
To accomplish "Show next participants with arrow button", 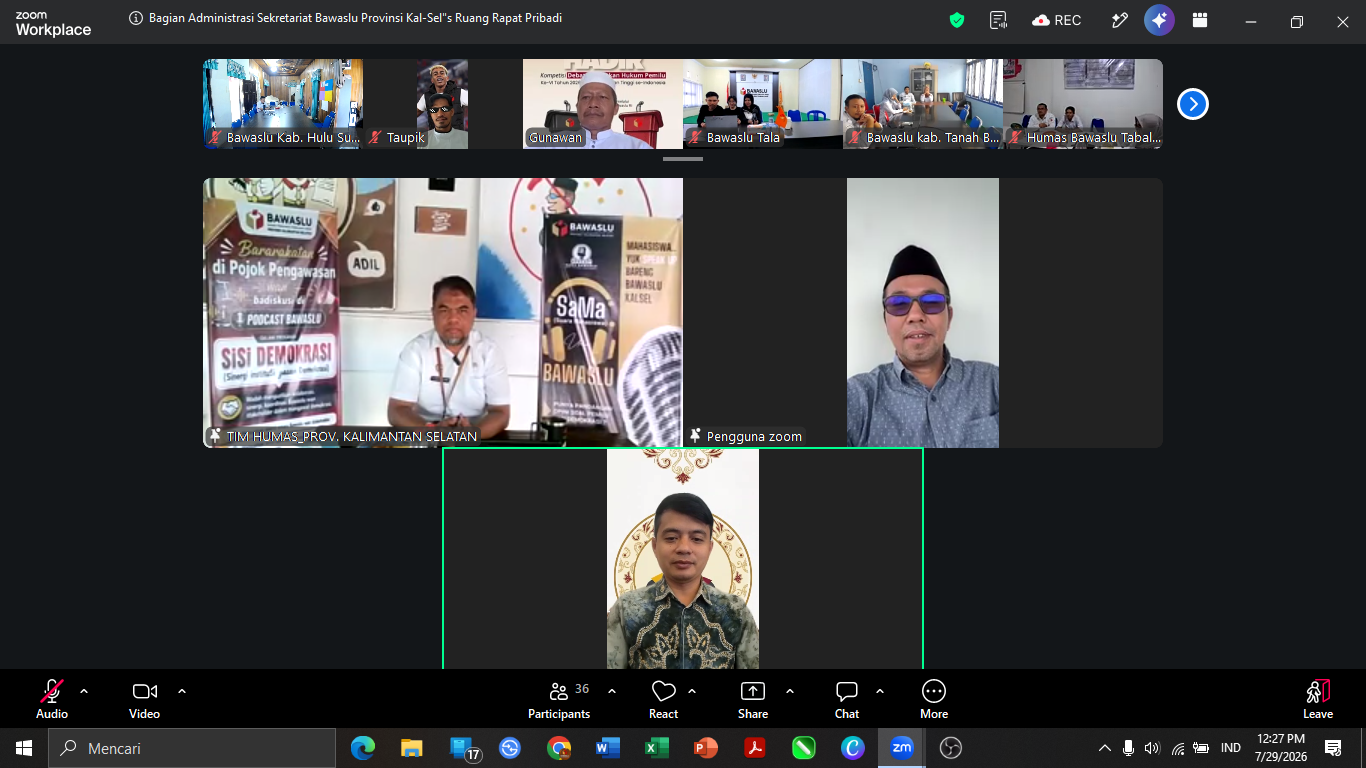I will 1192,104.
